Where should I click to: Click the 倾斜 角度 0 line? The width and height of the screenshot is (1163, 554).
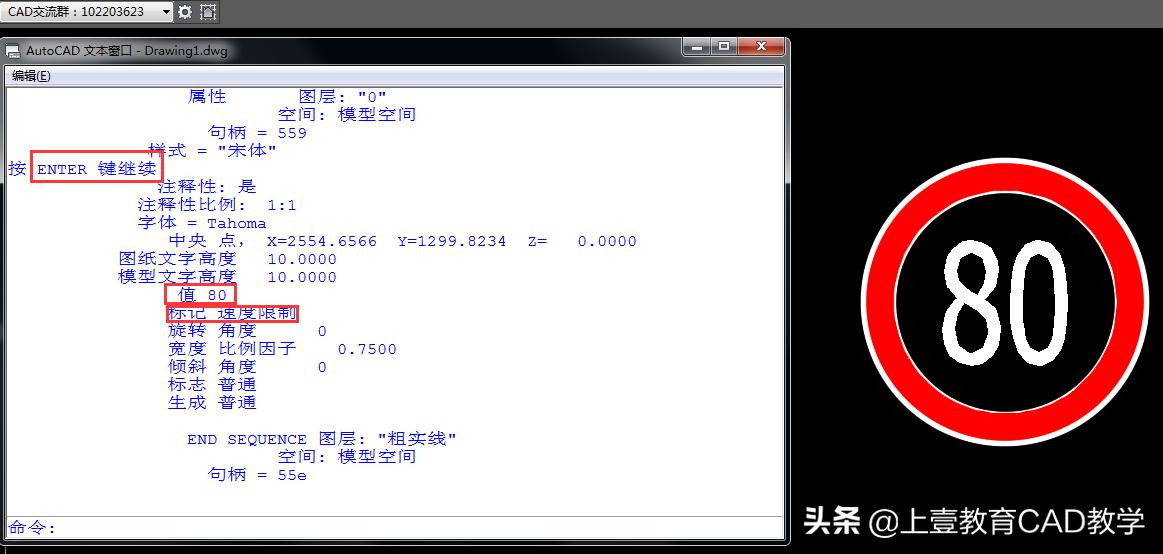click(247, 366)
